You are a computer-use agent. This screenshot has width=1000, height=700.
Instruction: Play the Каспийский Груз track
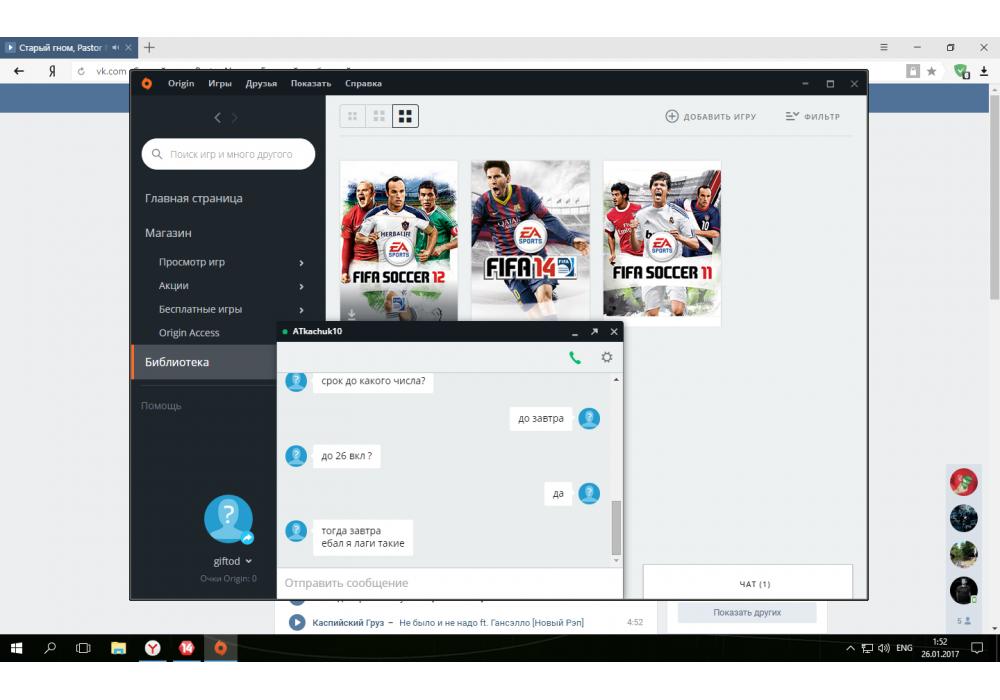[297, 623]
